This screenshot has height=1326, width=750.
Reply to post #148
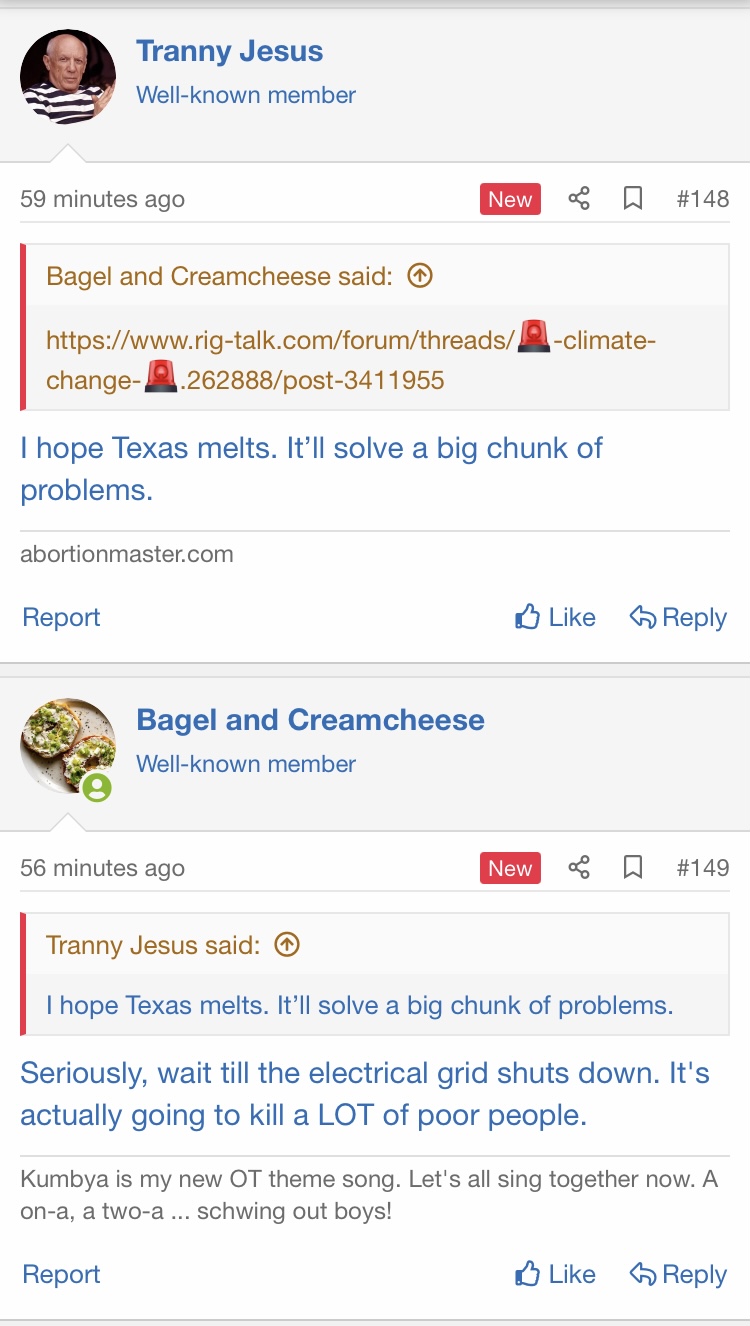678,617
